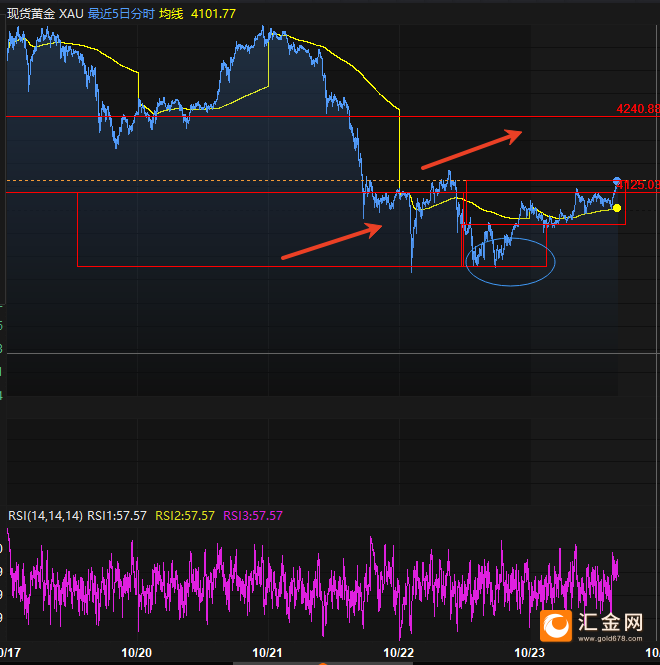Click the RSI(14,14,14) indicator label
The width and height of the screenshot is (660, 665).
(45, 516)
